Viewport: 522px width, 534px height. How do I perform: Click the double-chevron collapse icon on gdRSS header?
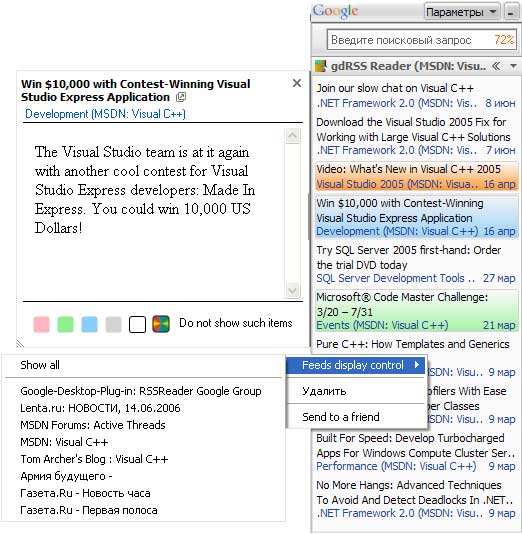pyautogui.click(x=496, y=66)
